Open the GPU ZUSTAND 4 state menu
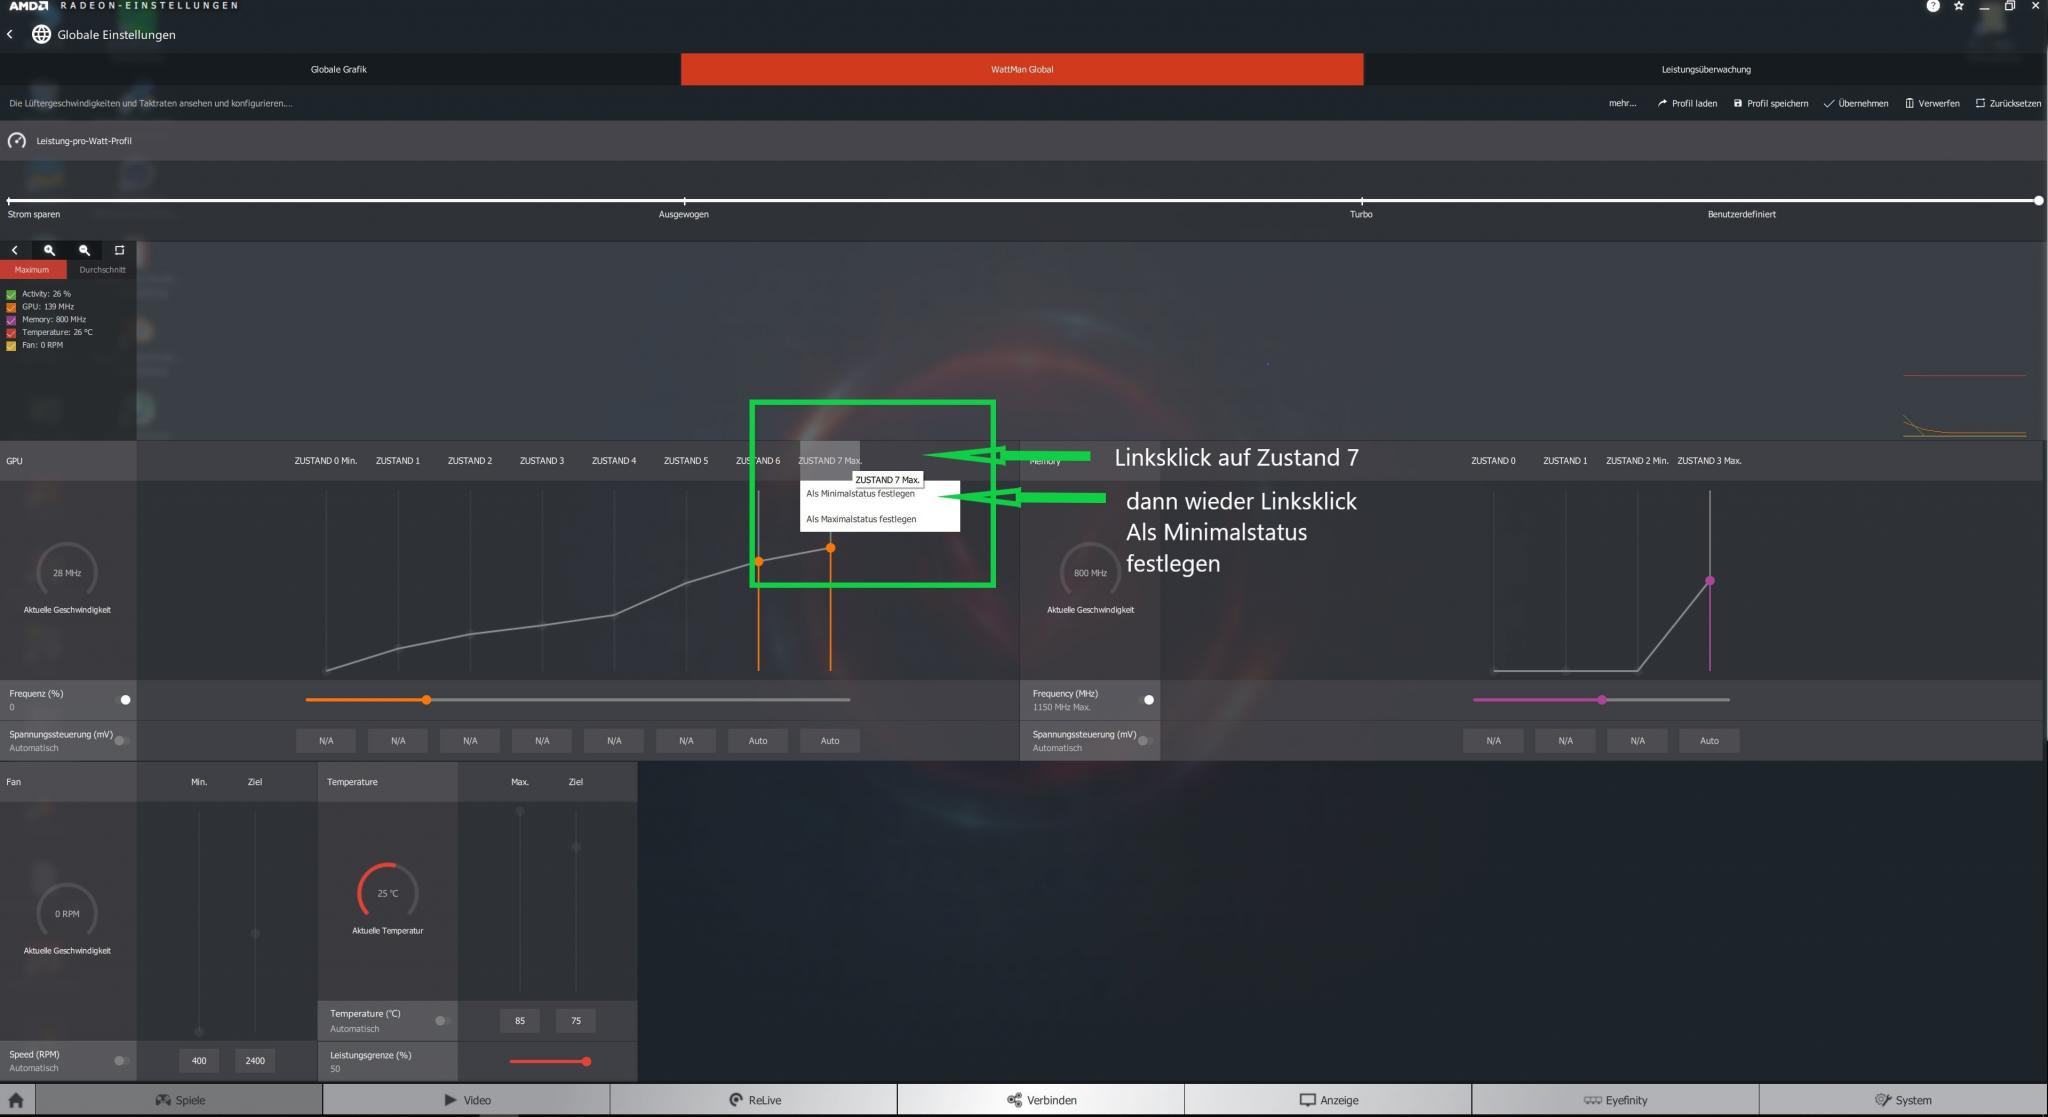The height and width of the screenshot is (1117, 2048). (613, 461)
